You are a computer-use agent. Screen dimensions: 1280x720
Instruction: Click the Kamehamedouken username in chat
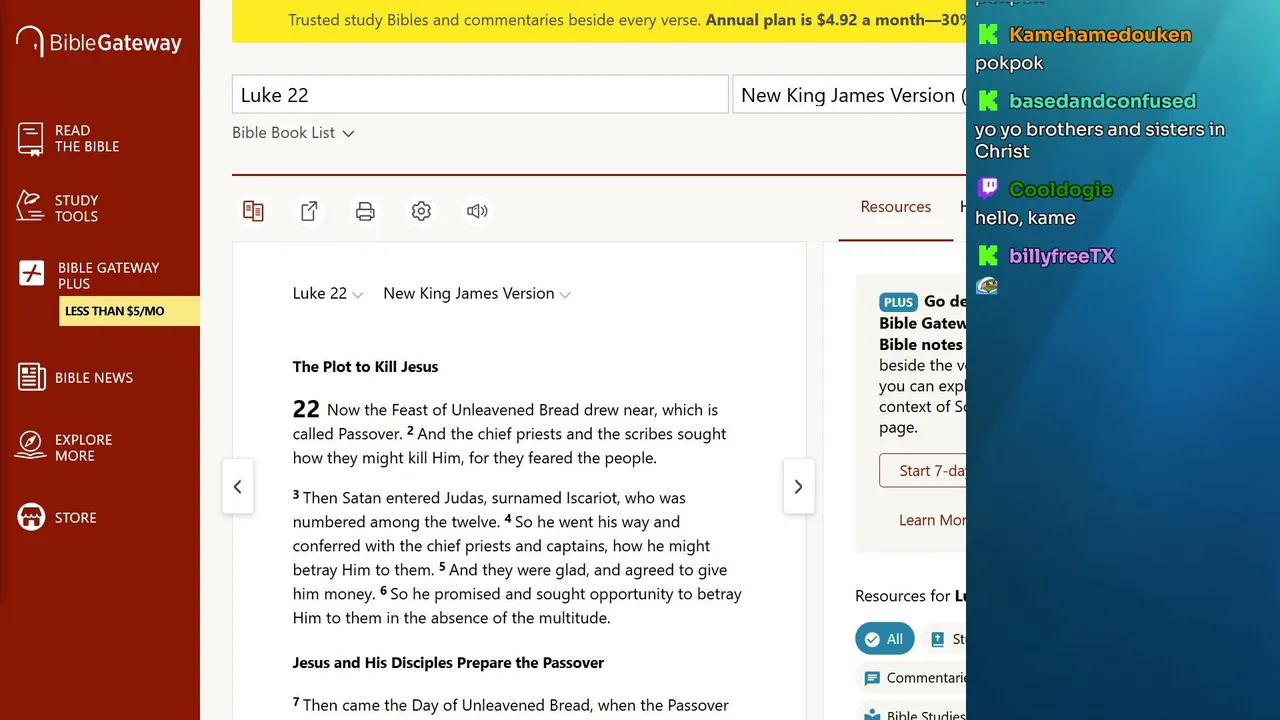1100,35
